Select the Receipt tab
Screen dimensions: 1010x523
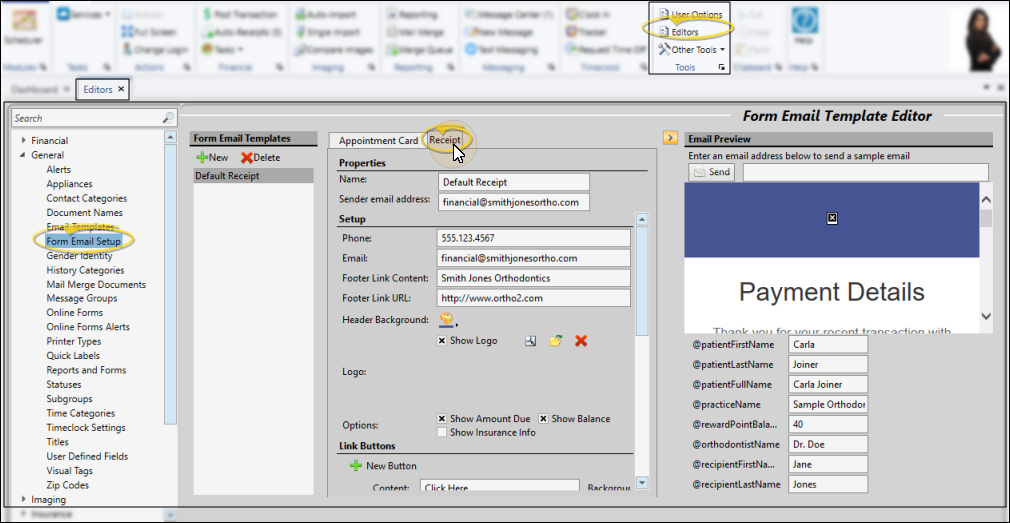tap(444, 140)
